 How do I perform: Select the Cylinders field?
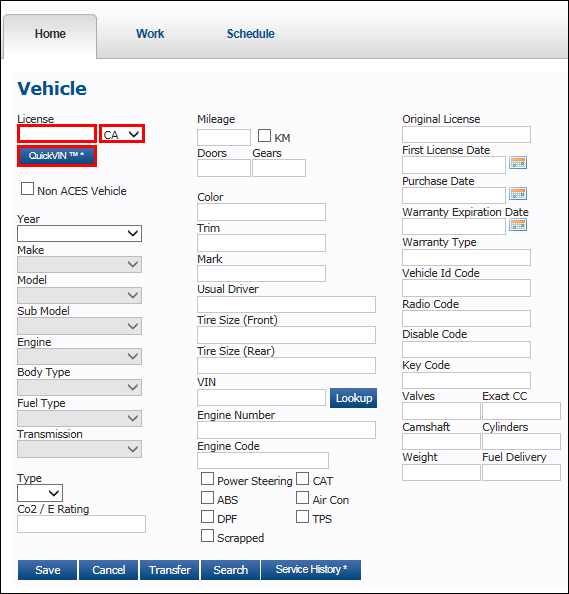click(x=521, y=442)
